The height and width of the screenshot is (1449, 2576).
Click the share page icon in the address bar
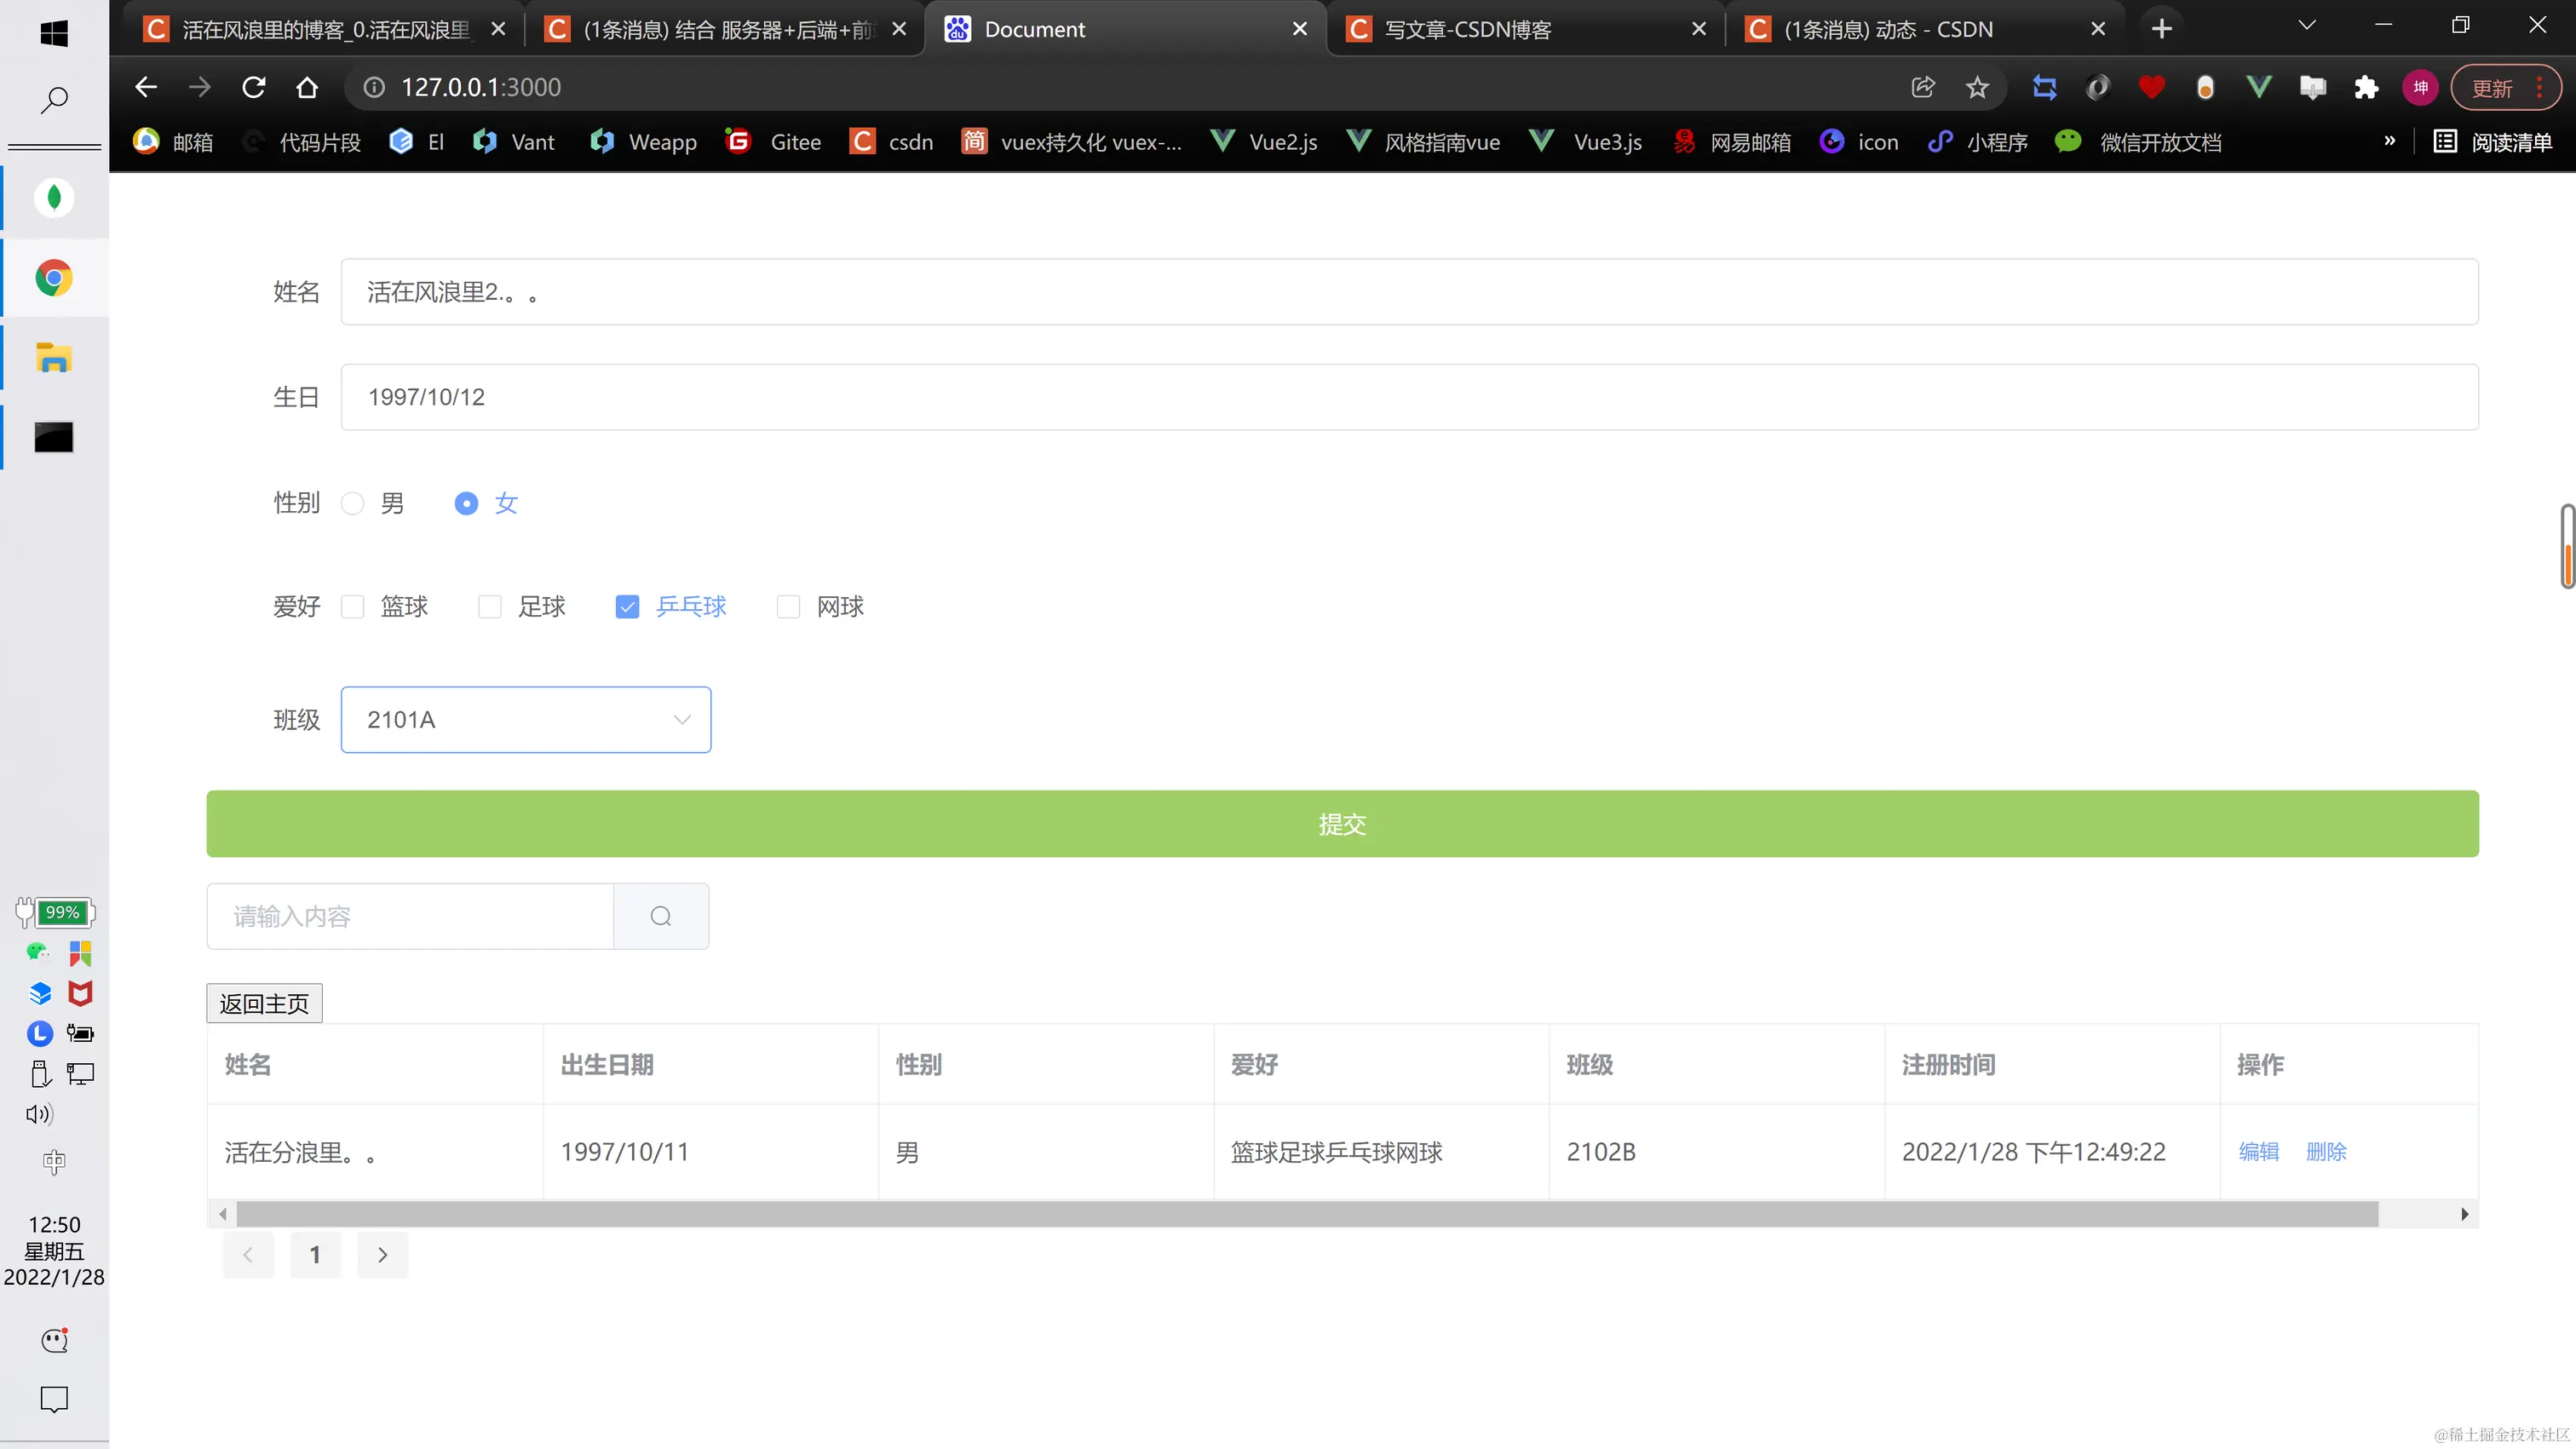point(1923,88)
